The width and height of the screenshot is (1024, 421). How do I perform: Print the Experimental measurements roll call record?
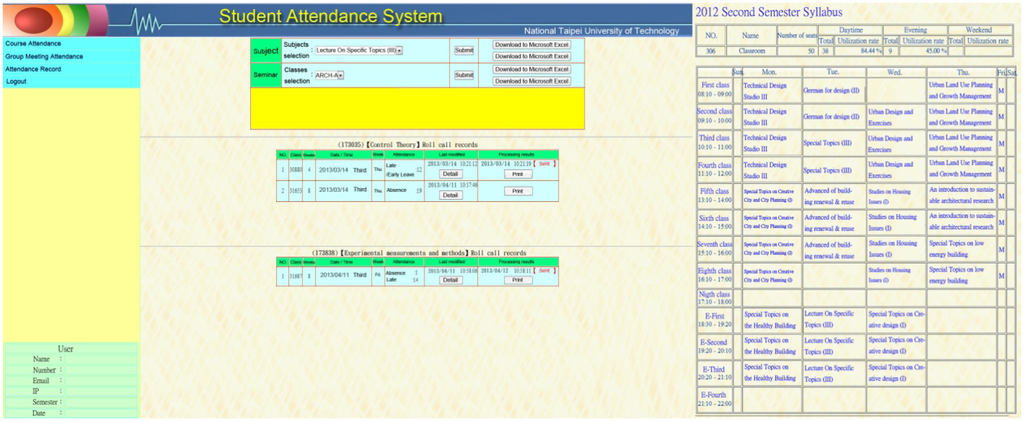(517, 280)
